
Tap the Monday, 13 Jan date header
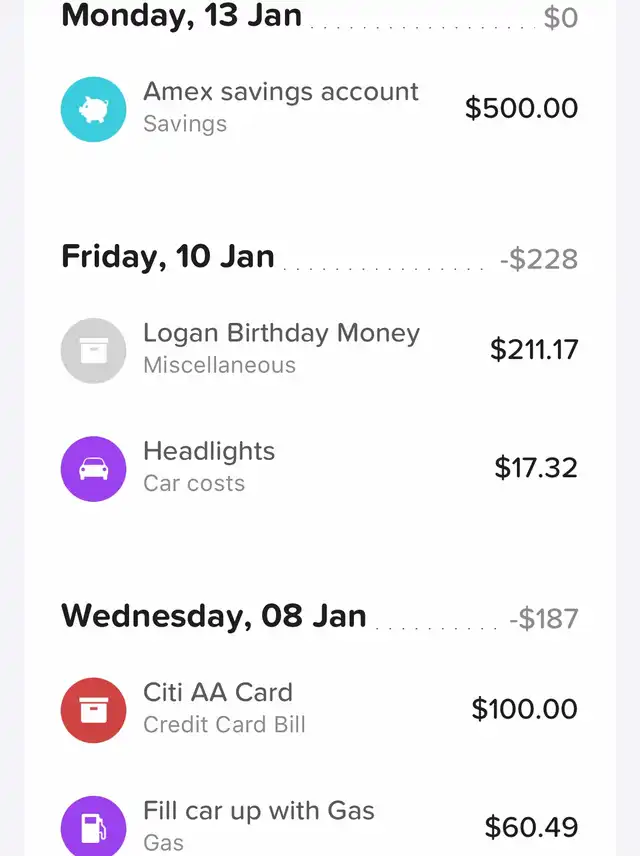(x=181, y=16)
